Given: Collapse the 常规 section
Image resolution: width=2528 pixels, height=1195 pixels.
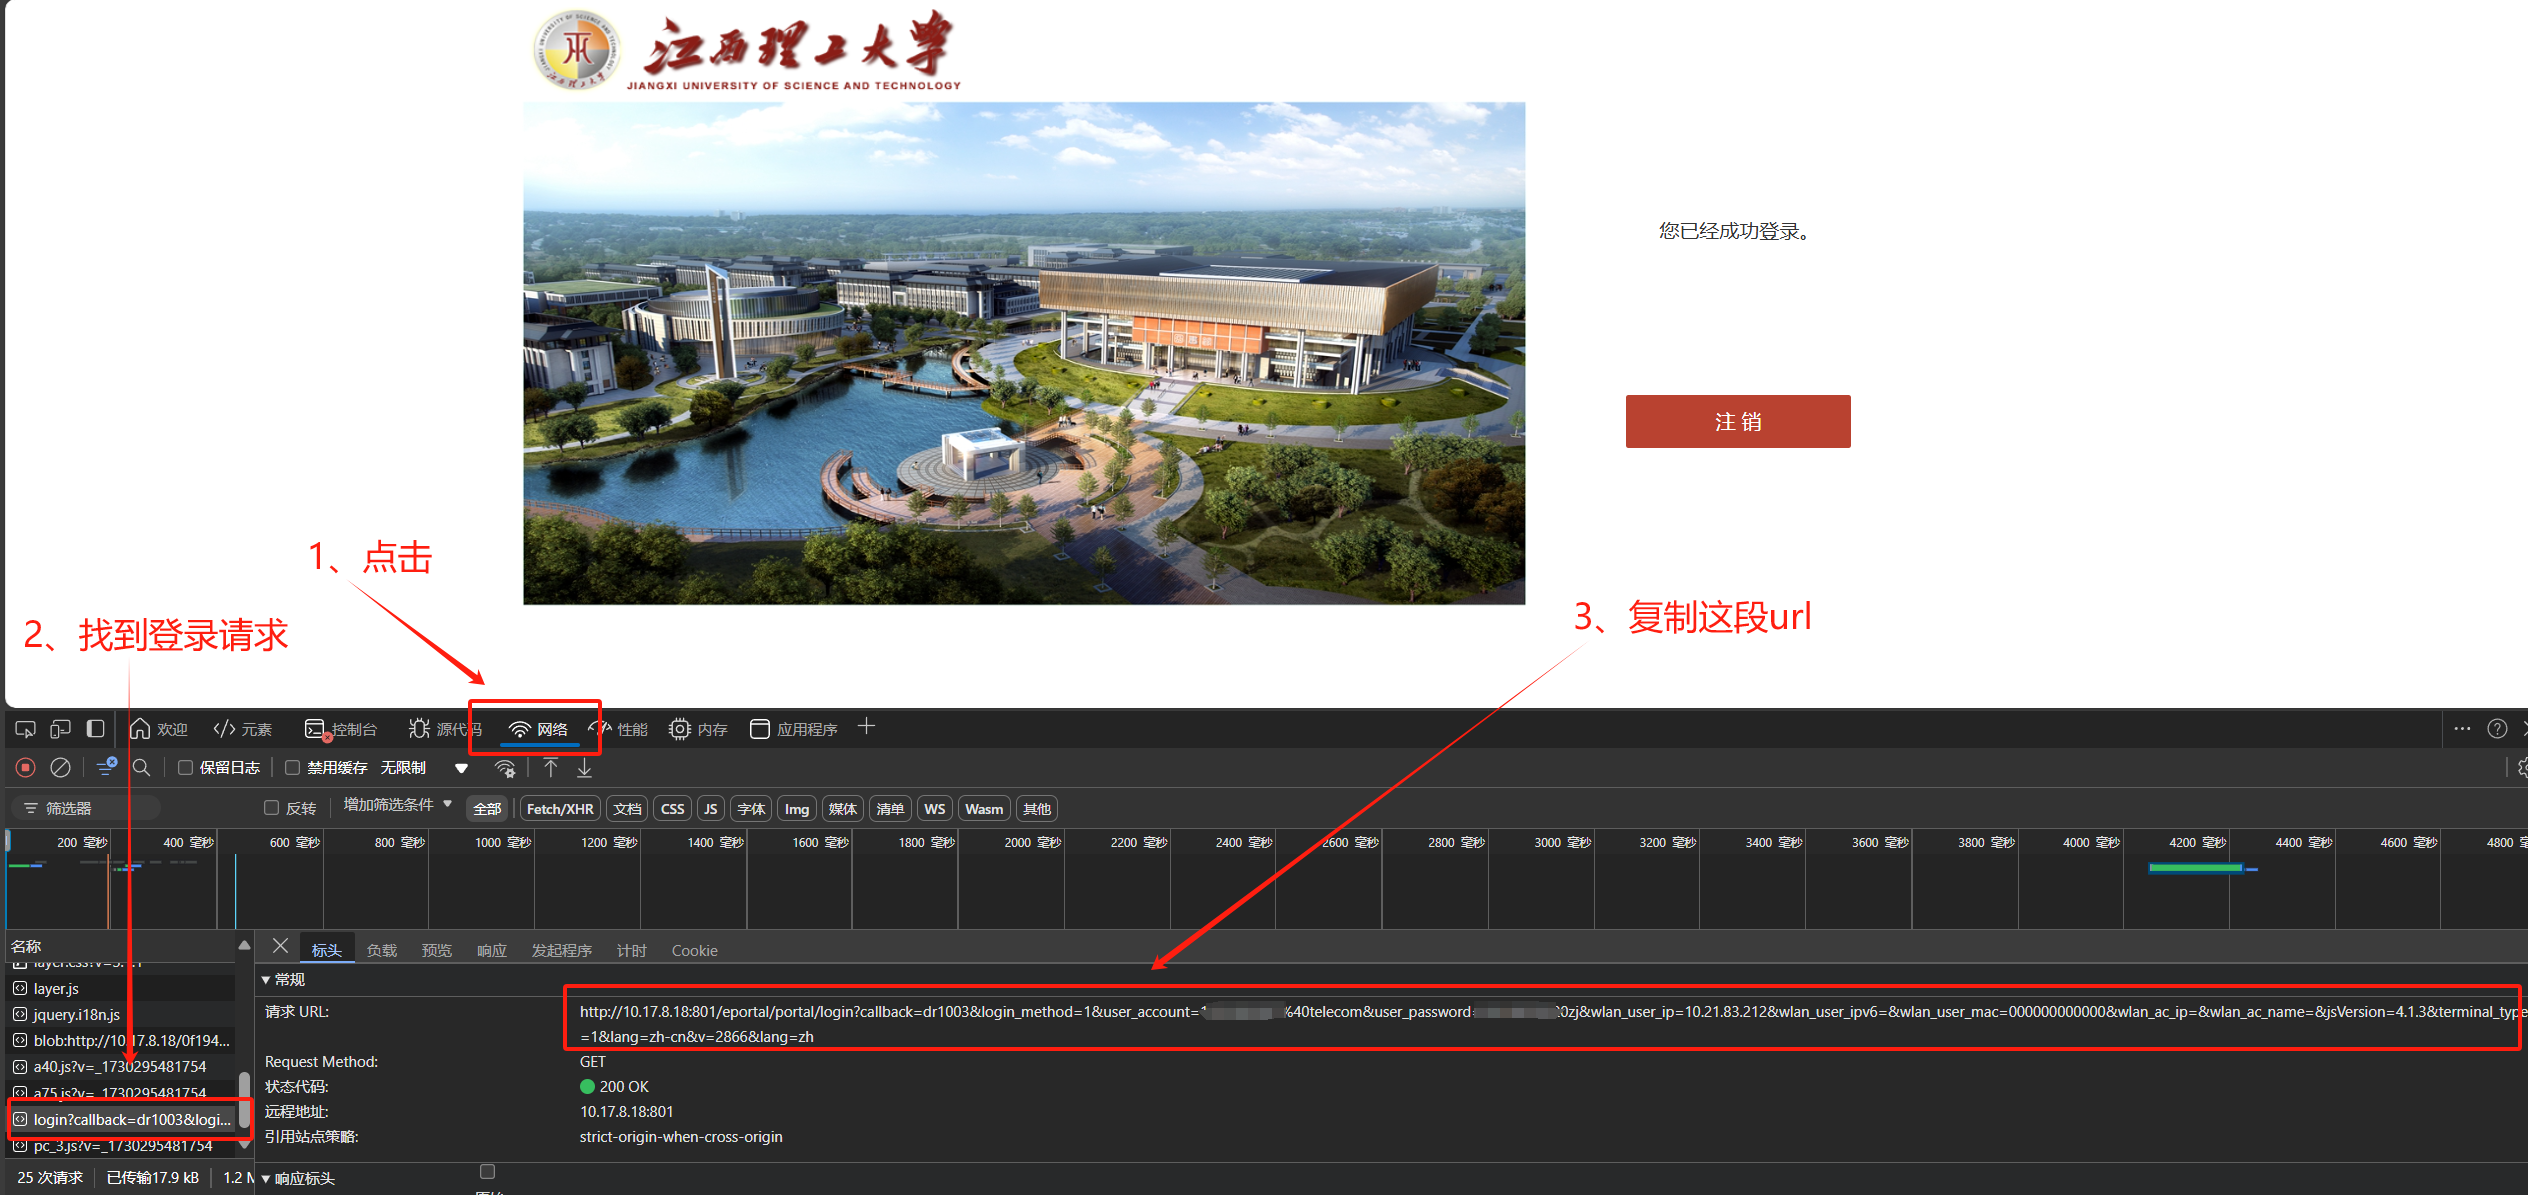Looking at the screenshot, I should (283, 979).
